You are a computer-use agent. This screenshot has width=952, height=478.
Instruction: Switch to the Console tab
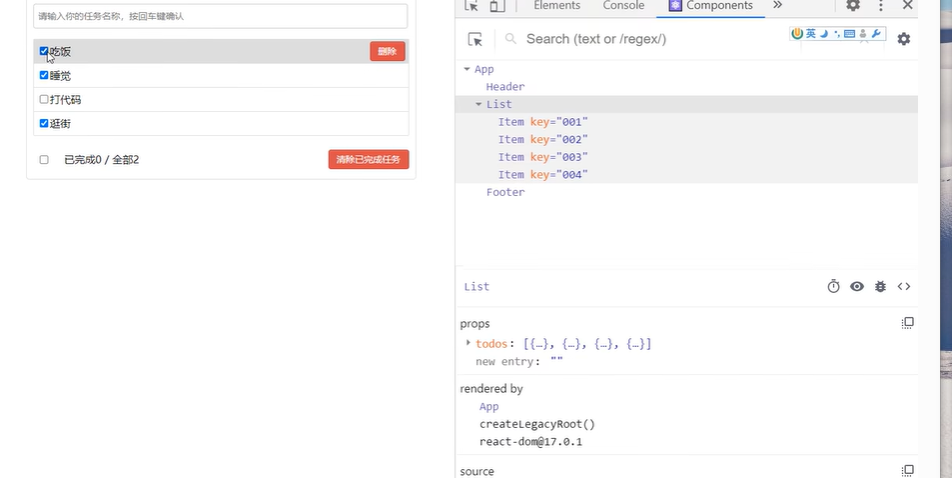point(624,5)
